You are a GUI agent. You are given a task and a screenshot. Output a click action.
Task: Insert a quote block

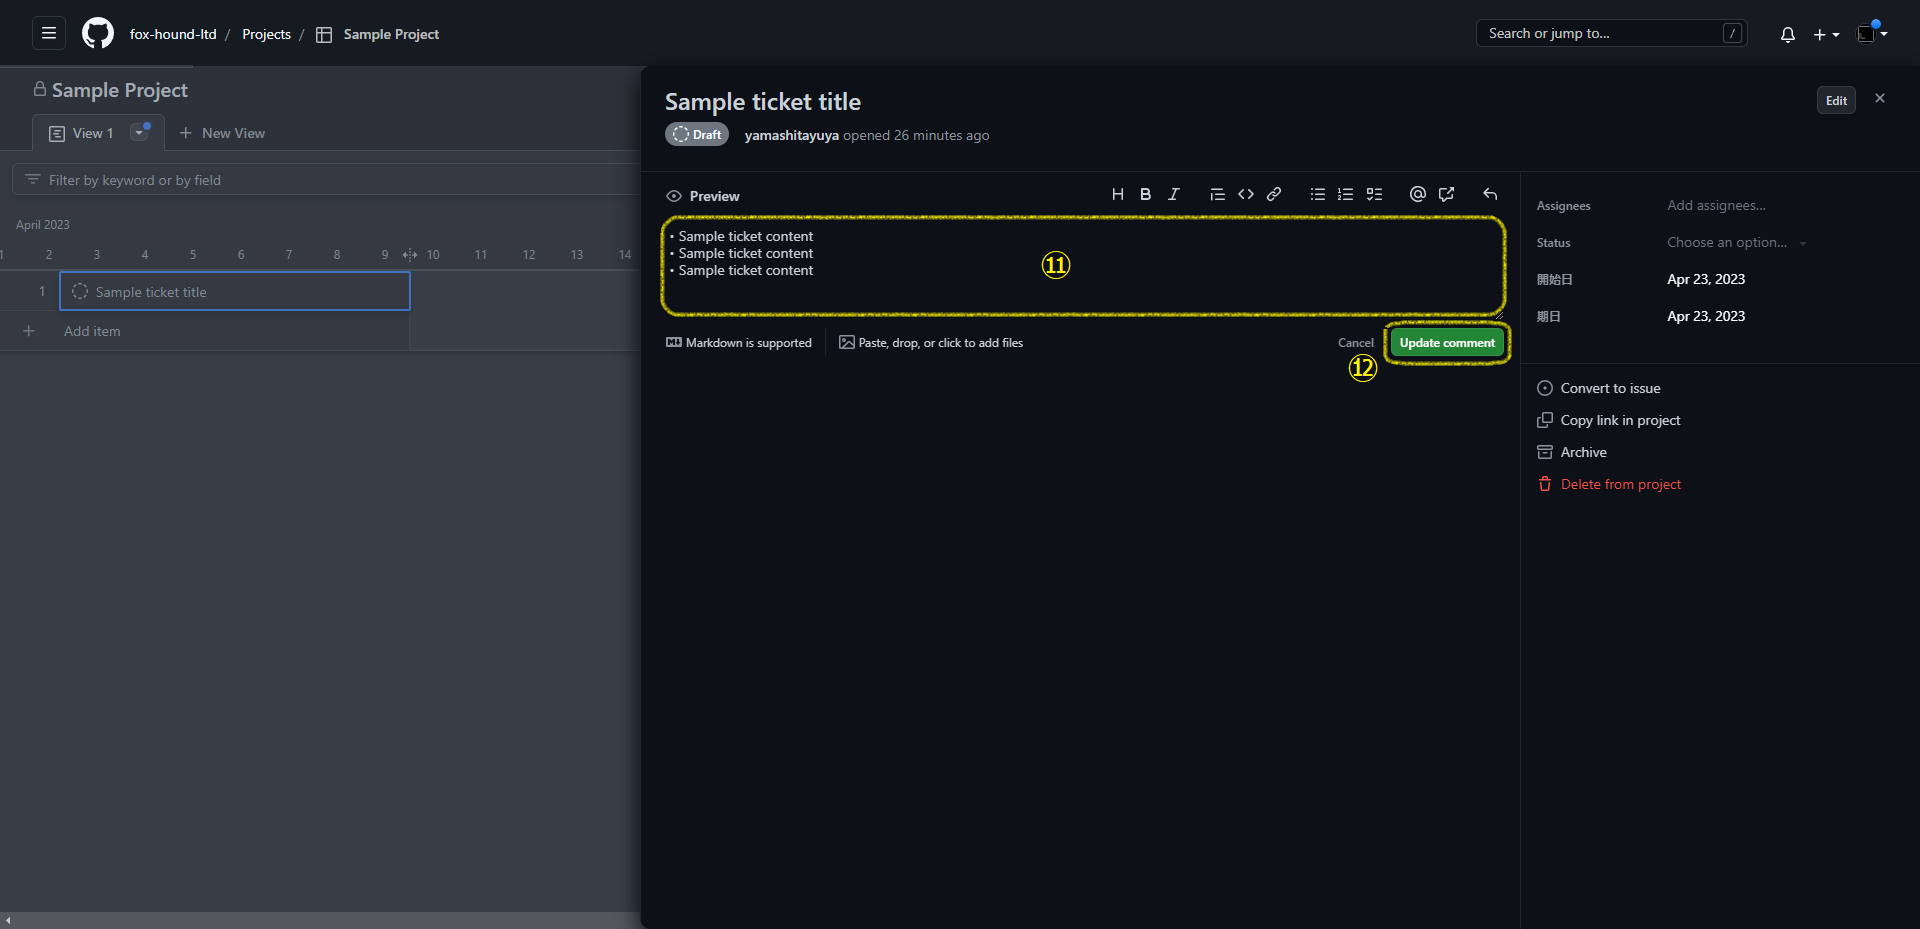click(x=1217, y=195)
